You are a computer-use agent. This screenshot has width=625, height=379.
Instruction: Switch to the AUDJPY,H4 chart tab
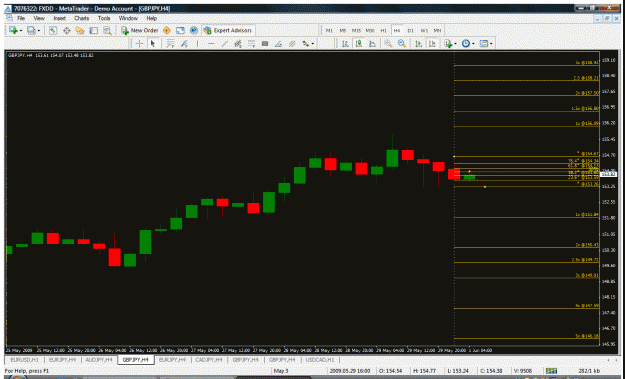(x=99, y=360)
